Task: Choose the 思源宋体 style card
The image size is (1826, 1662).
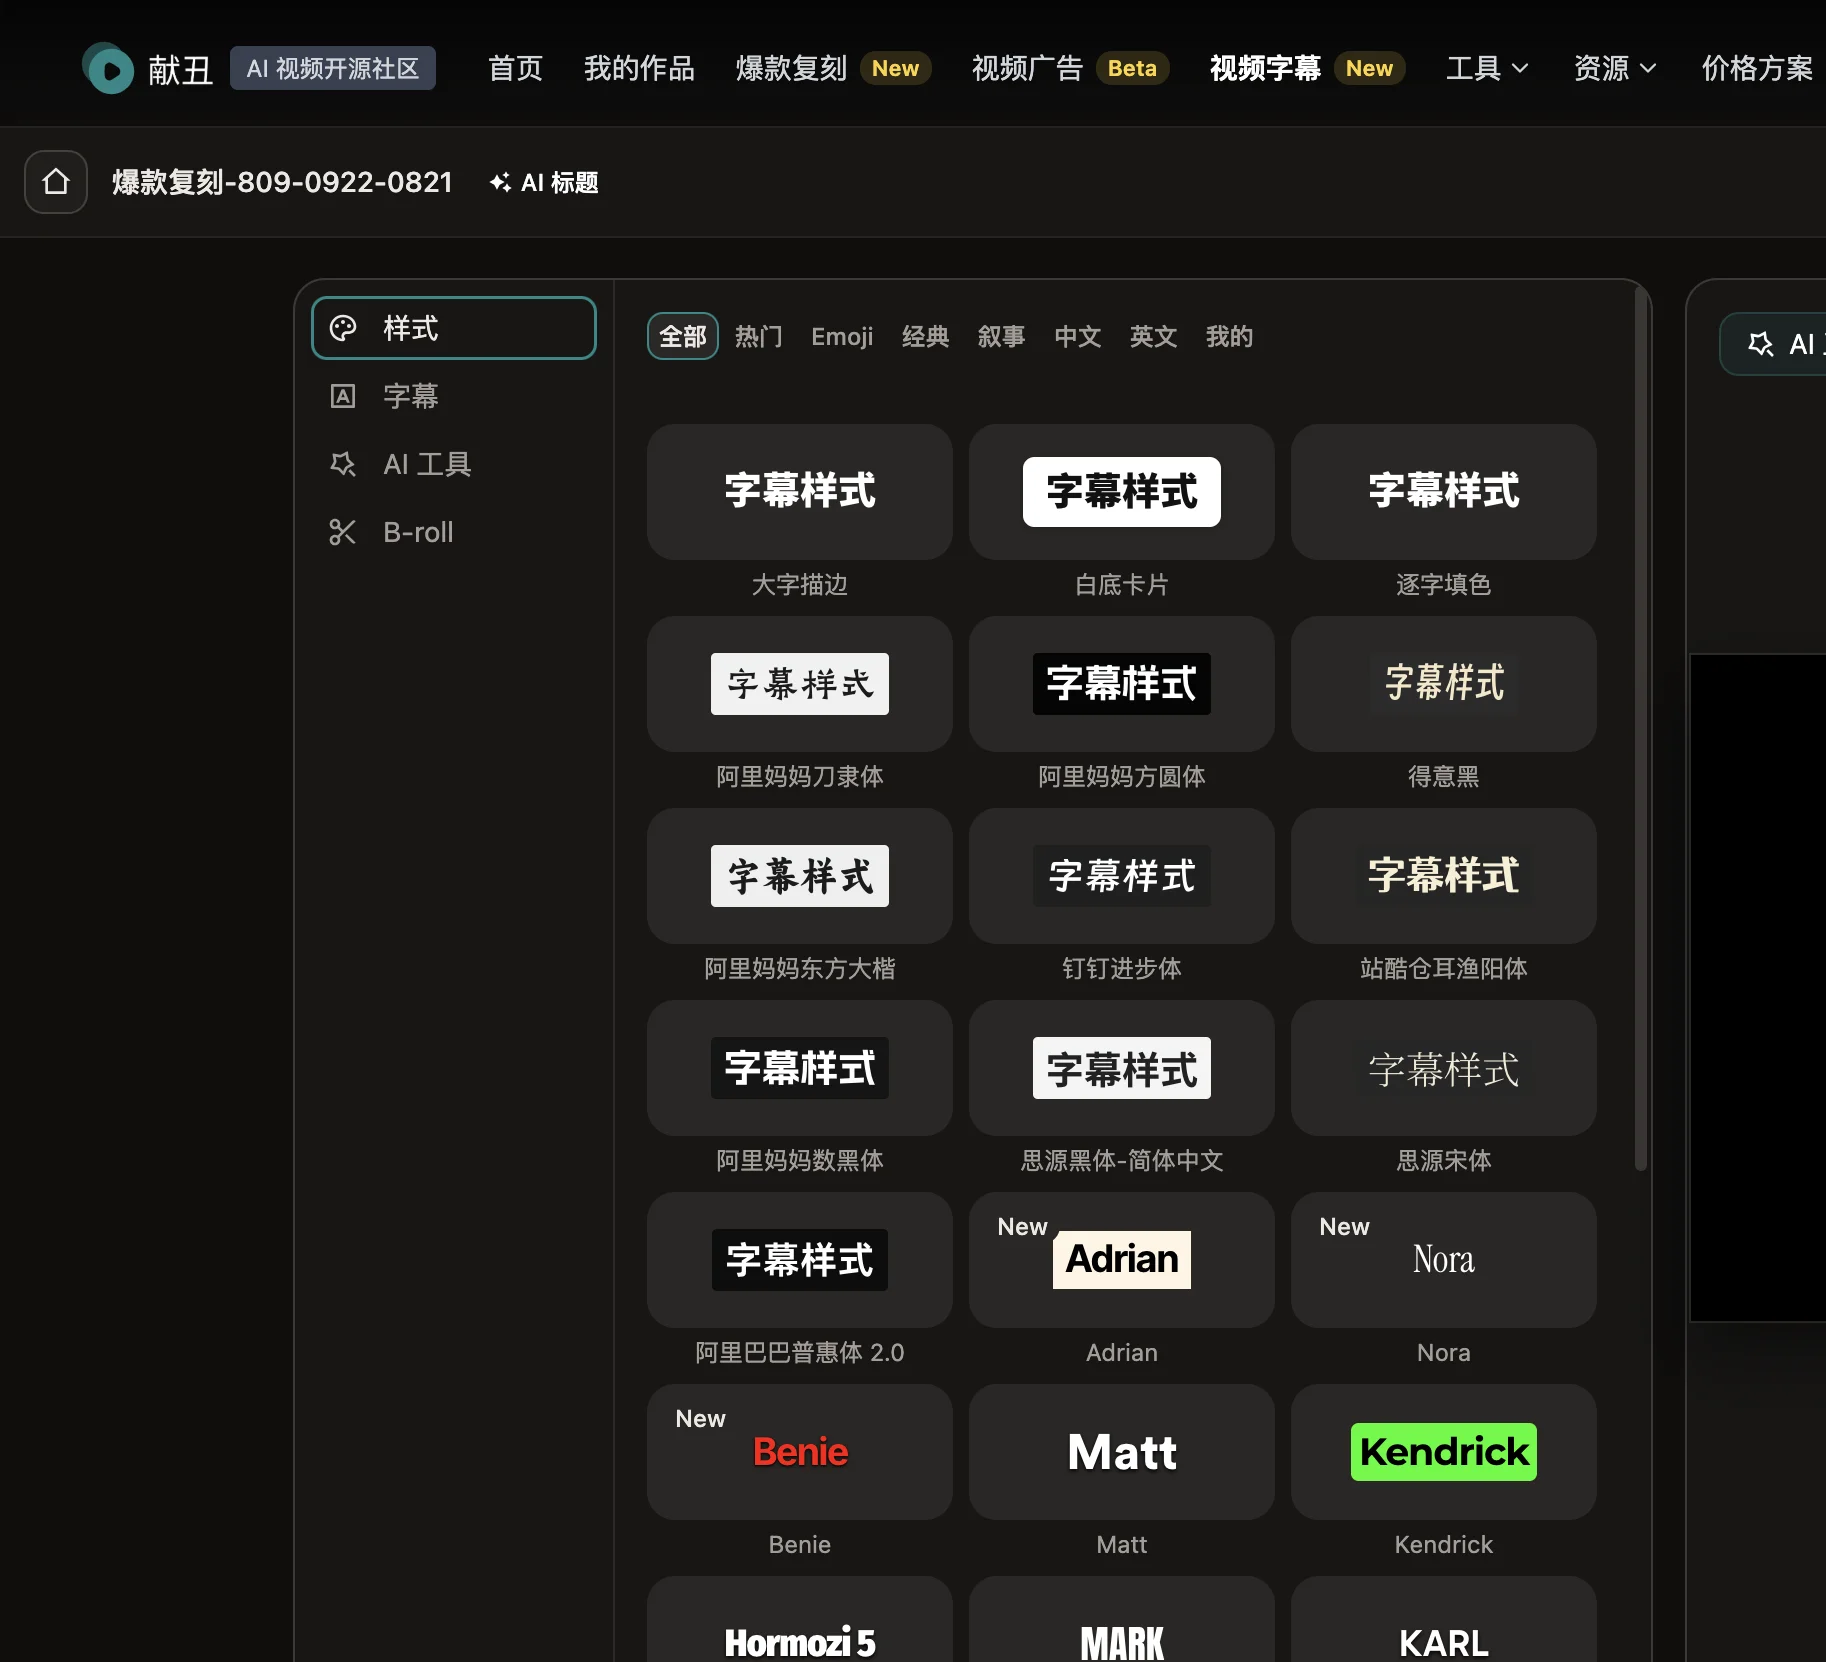Action: click(x=1444, y=1068)
